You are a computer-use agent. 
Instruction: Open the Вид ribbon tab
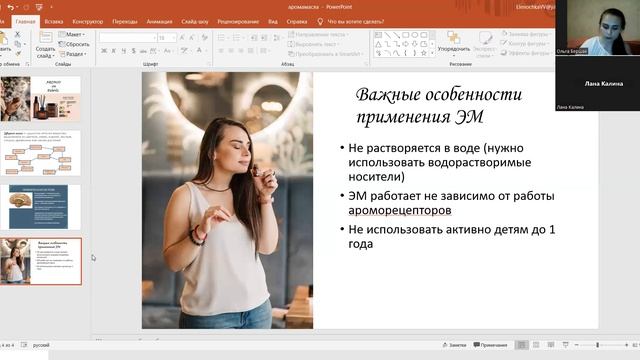(273, 22)
